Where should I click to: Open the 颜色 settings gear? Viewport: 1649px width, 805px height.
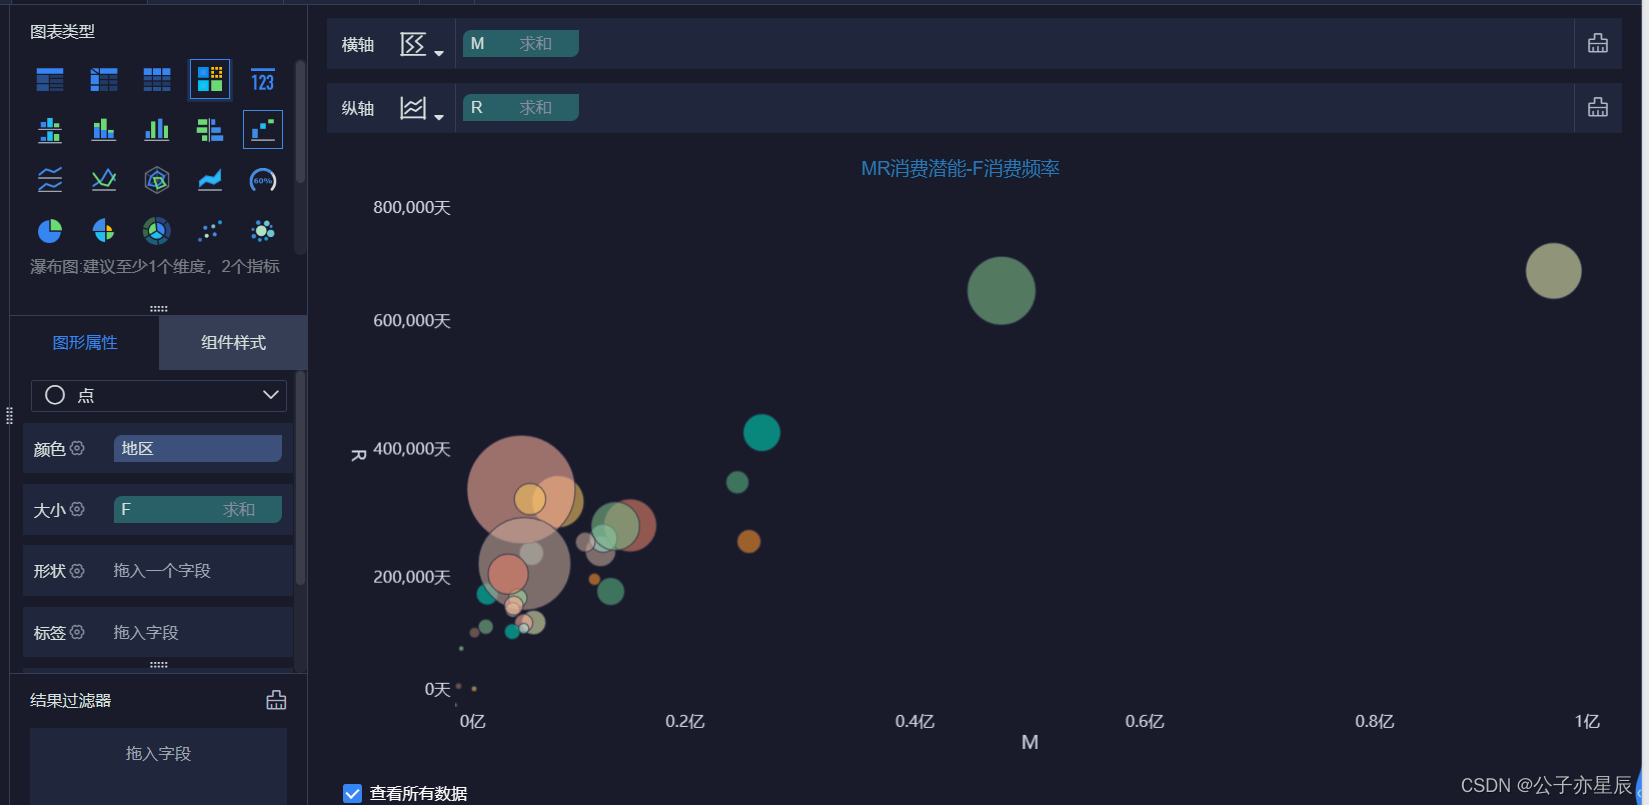77,449
